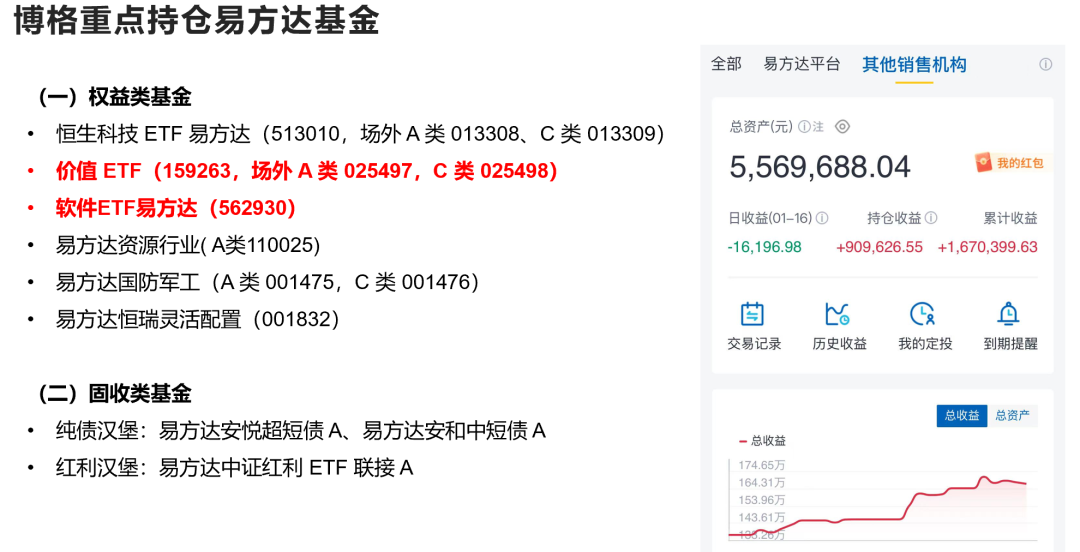This screenshot has width=1080, height=552.
Task: Open 历史收益 chart icon
Action: coord(838,314)
